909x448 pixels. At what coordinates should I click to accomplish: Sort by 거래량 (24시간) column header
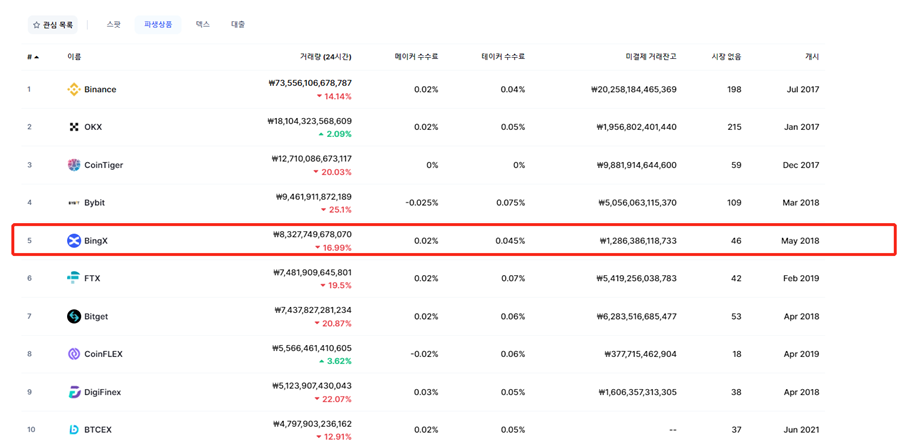[x=325, y=57]
